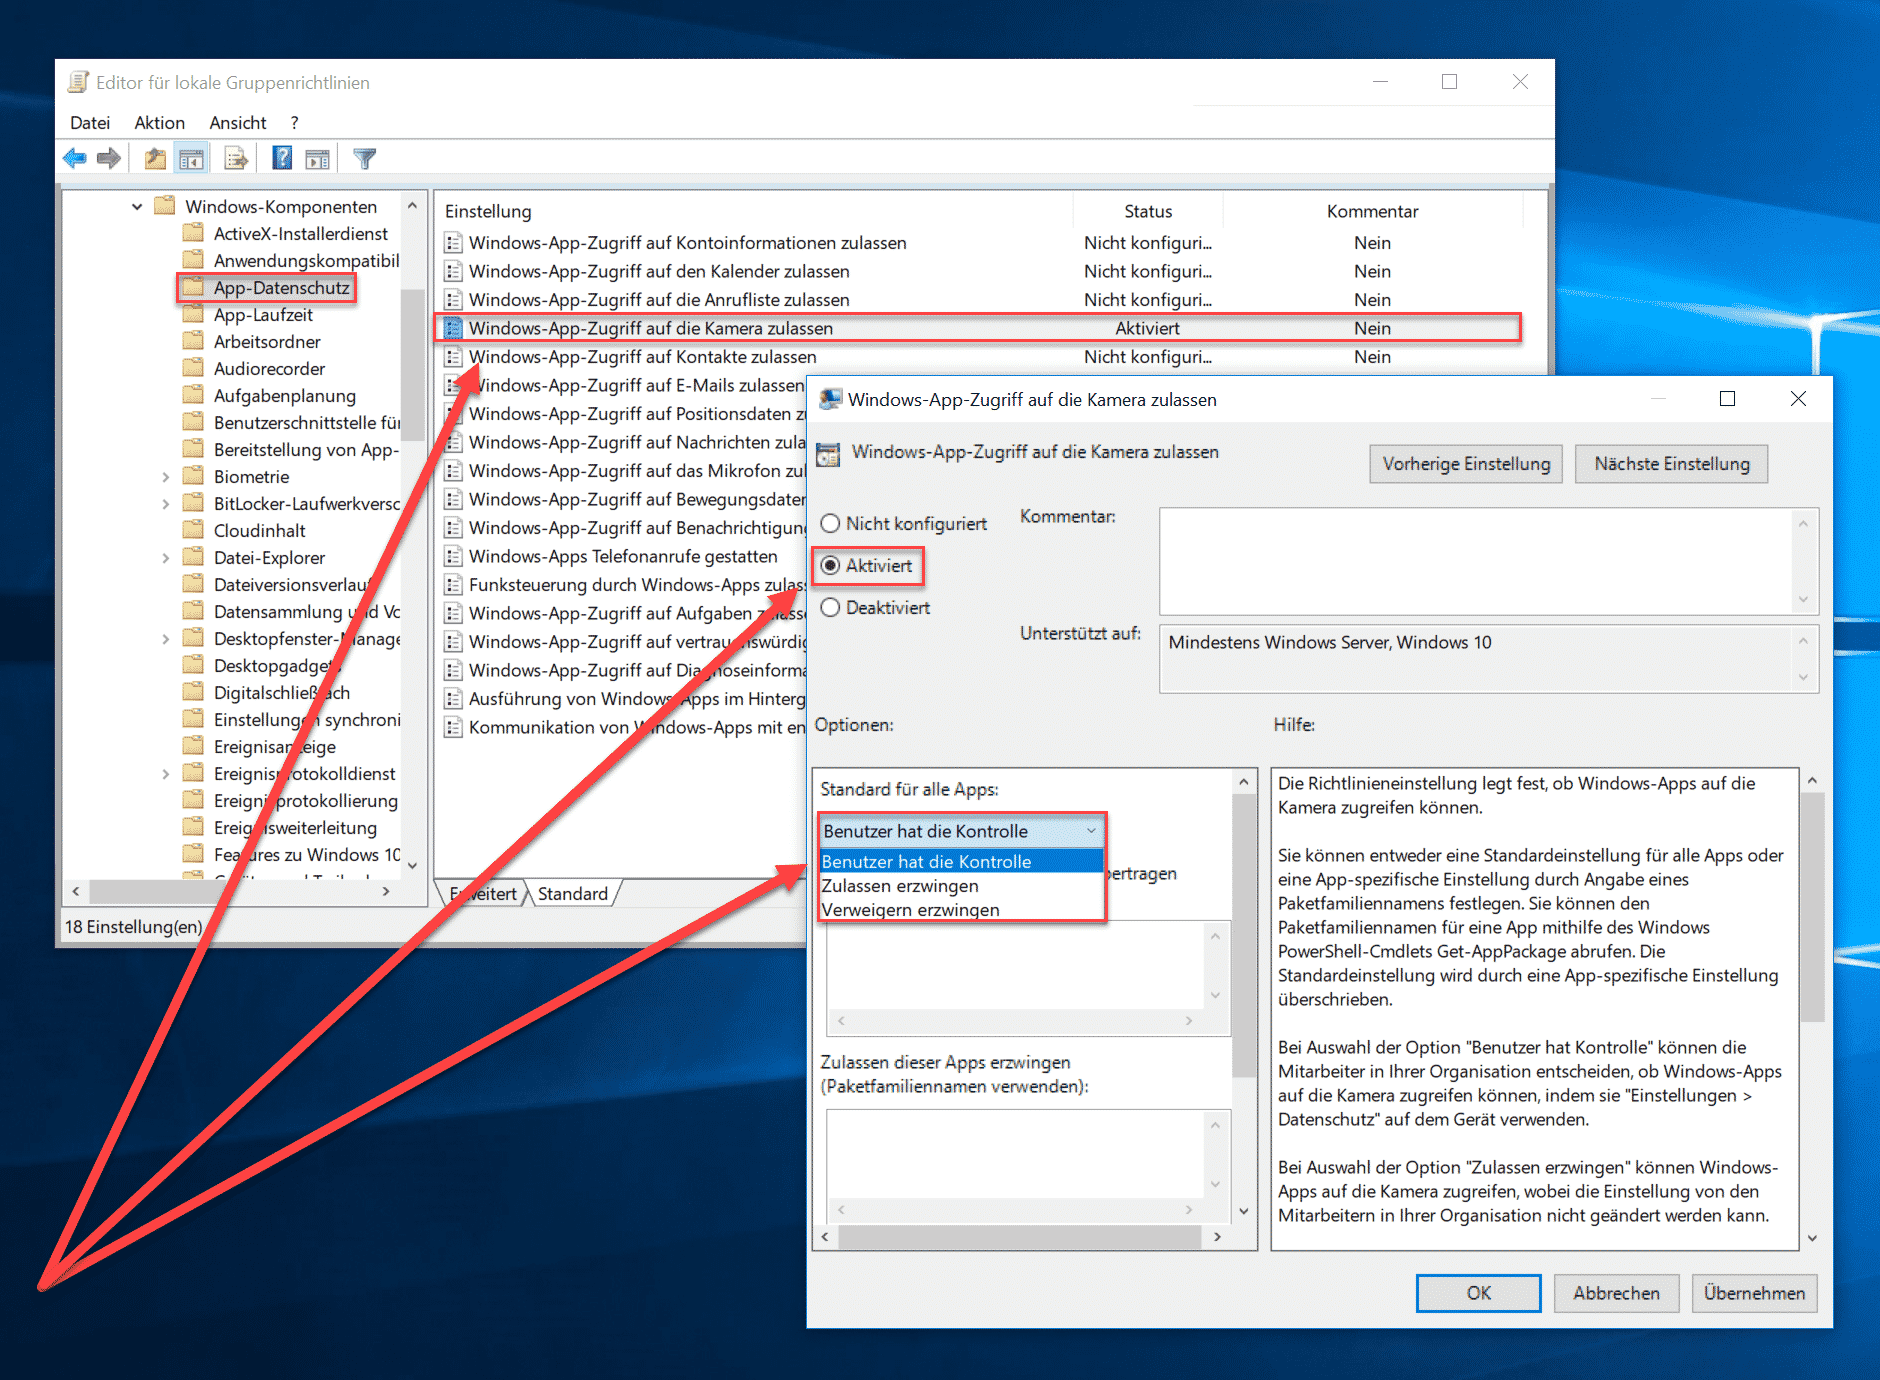This screenshot has width=1880, height=1380.
Task: Click the Datei-Explorer folder icon
Action: point(193,557)
